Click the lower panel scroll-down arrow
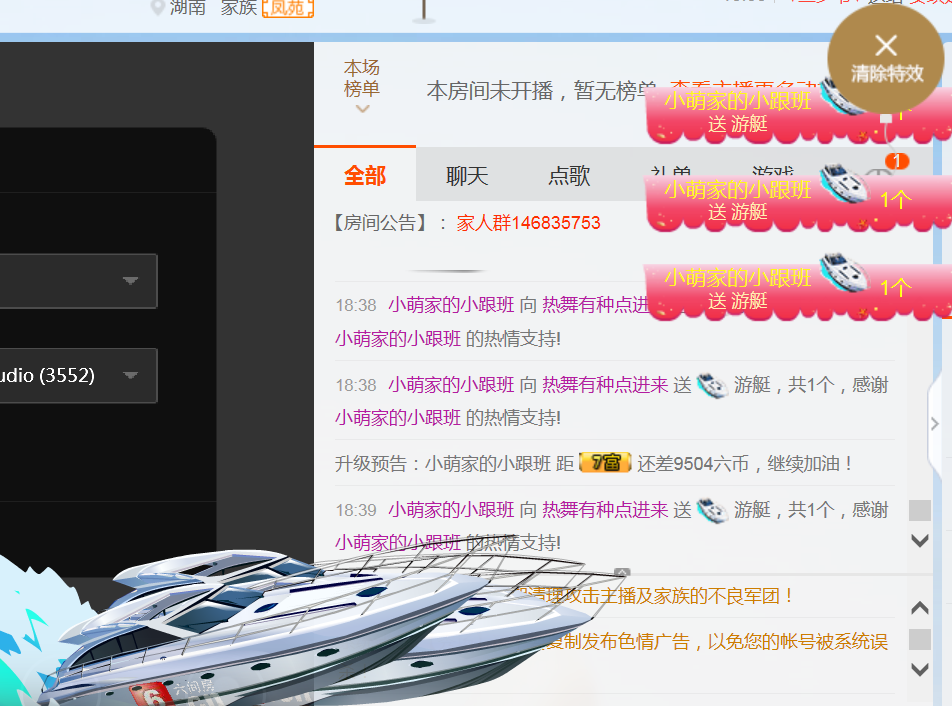The width and height of the screenshot is (952, 706). [920, 670]
